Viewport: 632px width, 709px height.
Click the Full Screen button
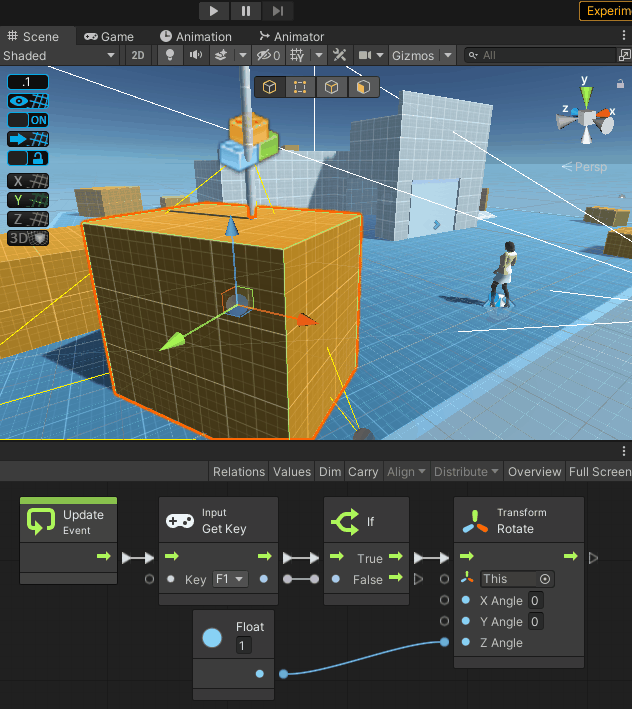click(x=599, y=471)
